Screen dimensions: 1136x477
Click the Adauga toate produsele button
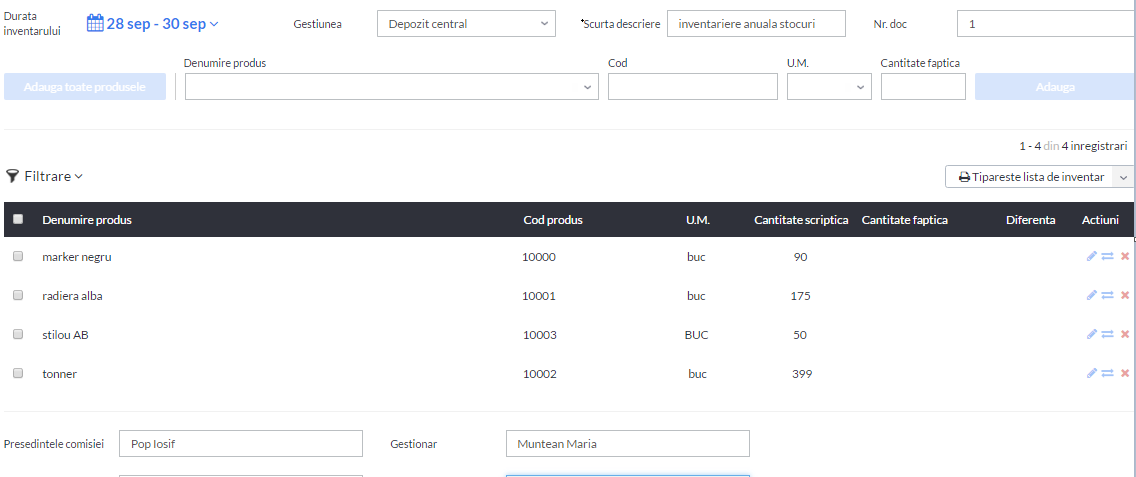[x=85, y=87]
